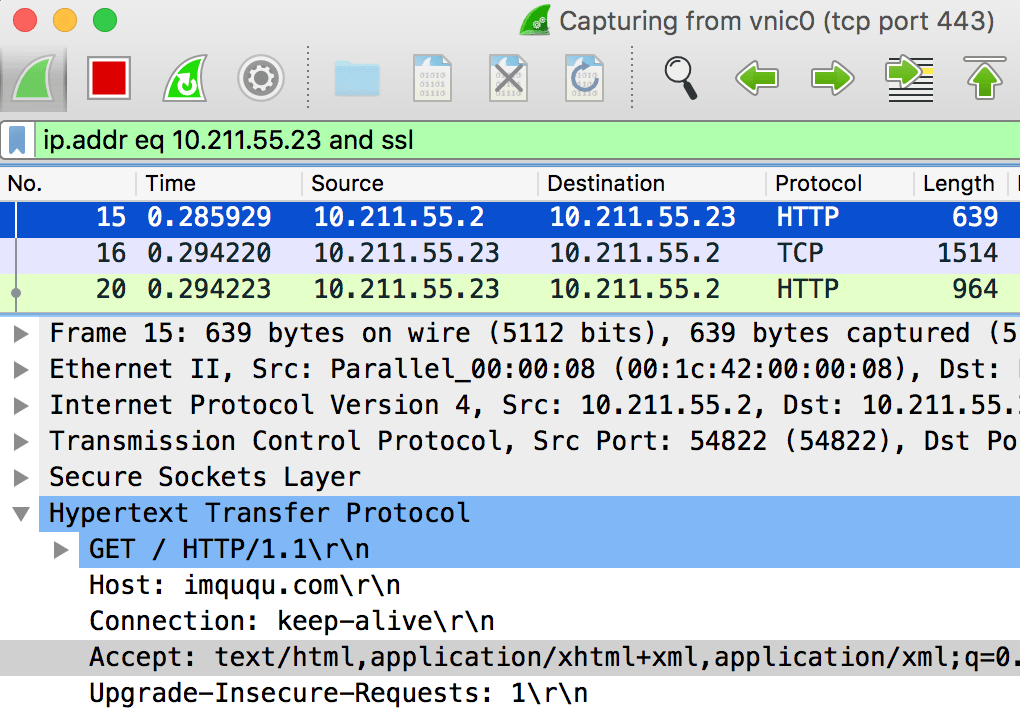Jump to the first packet
1020x712 pixels.
click(x=985, y=78)
